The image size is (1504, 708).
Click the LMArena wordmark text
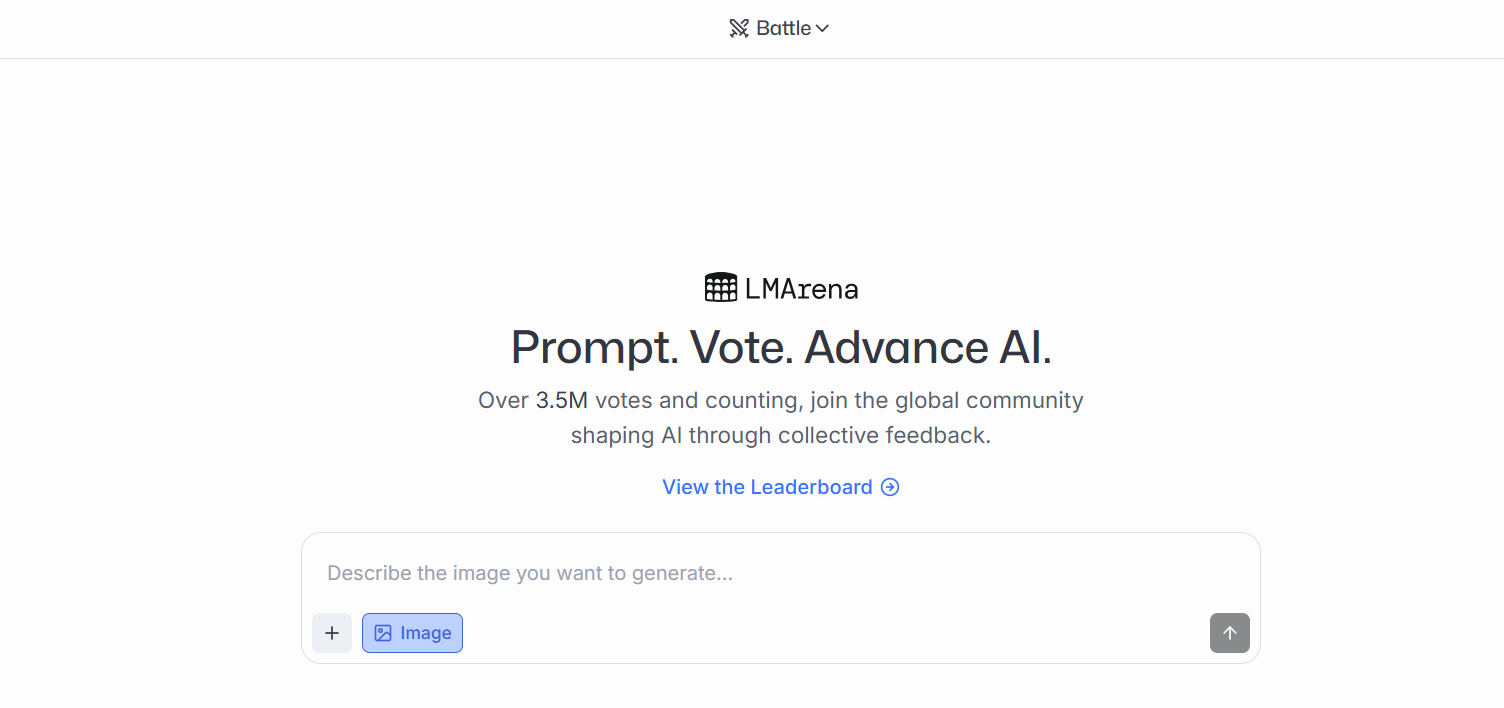pyautogui.click(x=801, y=289)
